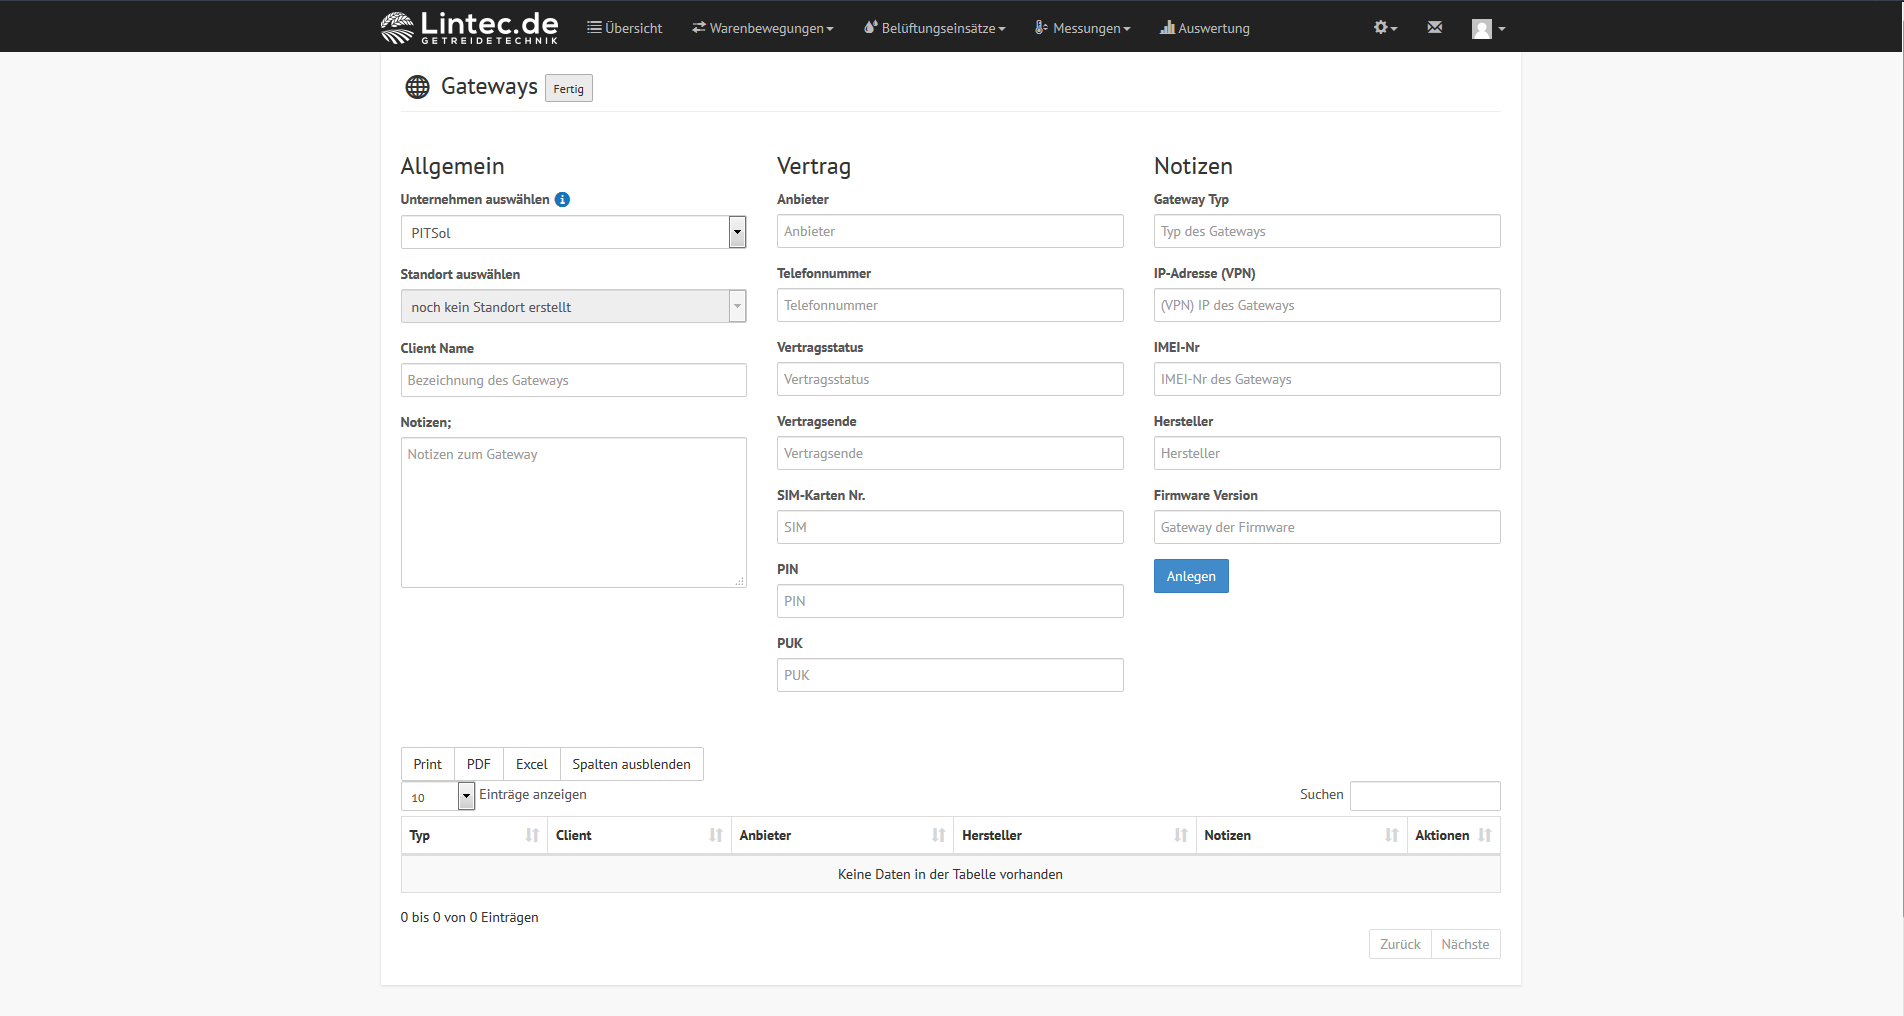Change the entries-per-page dropdown

click(438, 797)
